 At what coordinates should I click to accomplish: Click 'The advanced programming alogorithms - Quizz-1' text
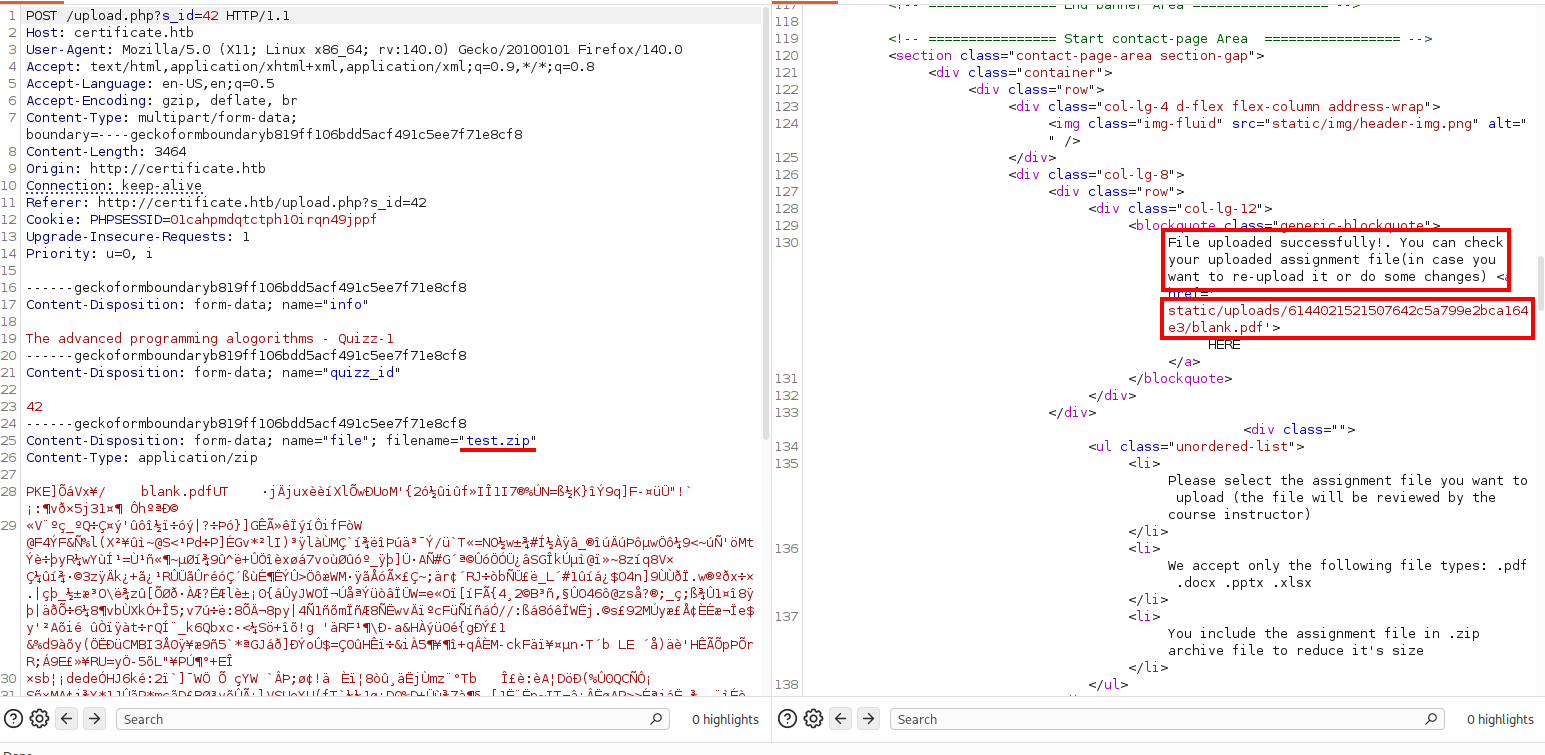pyautogui.click(x=210, y=339)
